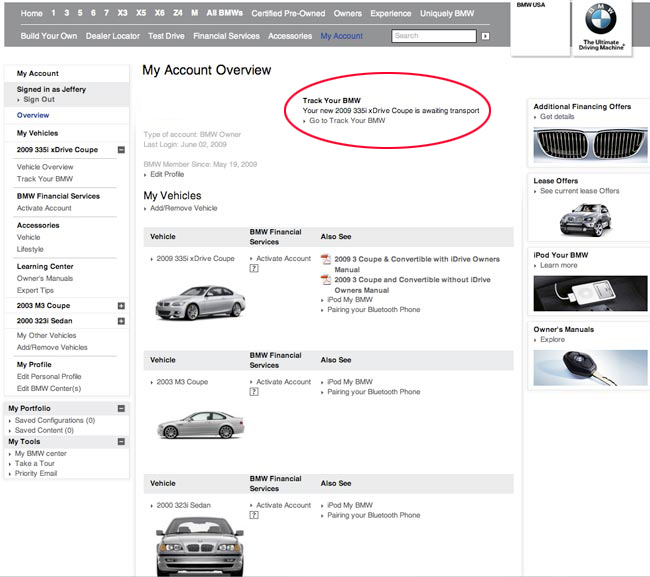Viewport: 650px width, 577px height.
Task: Click the Sign Out link
Action: click(39, 99)
